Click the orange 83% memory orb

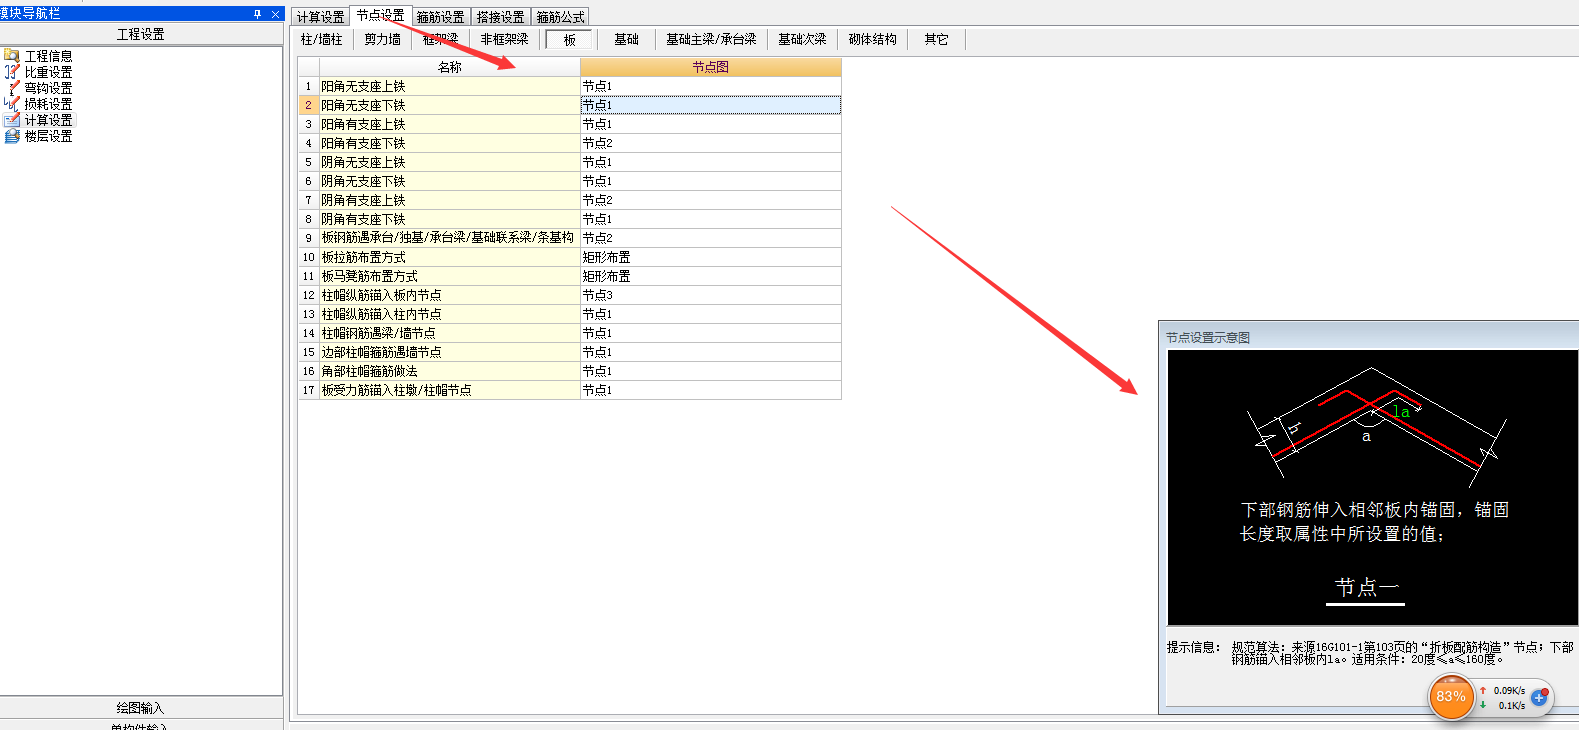(x=1451, y=696)
